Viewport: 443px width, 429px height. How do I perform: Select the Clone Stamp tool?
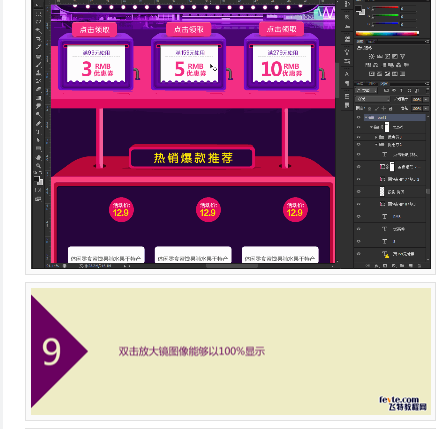[x=39, y=73]
